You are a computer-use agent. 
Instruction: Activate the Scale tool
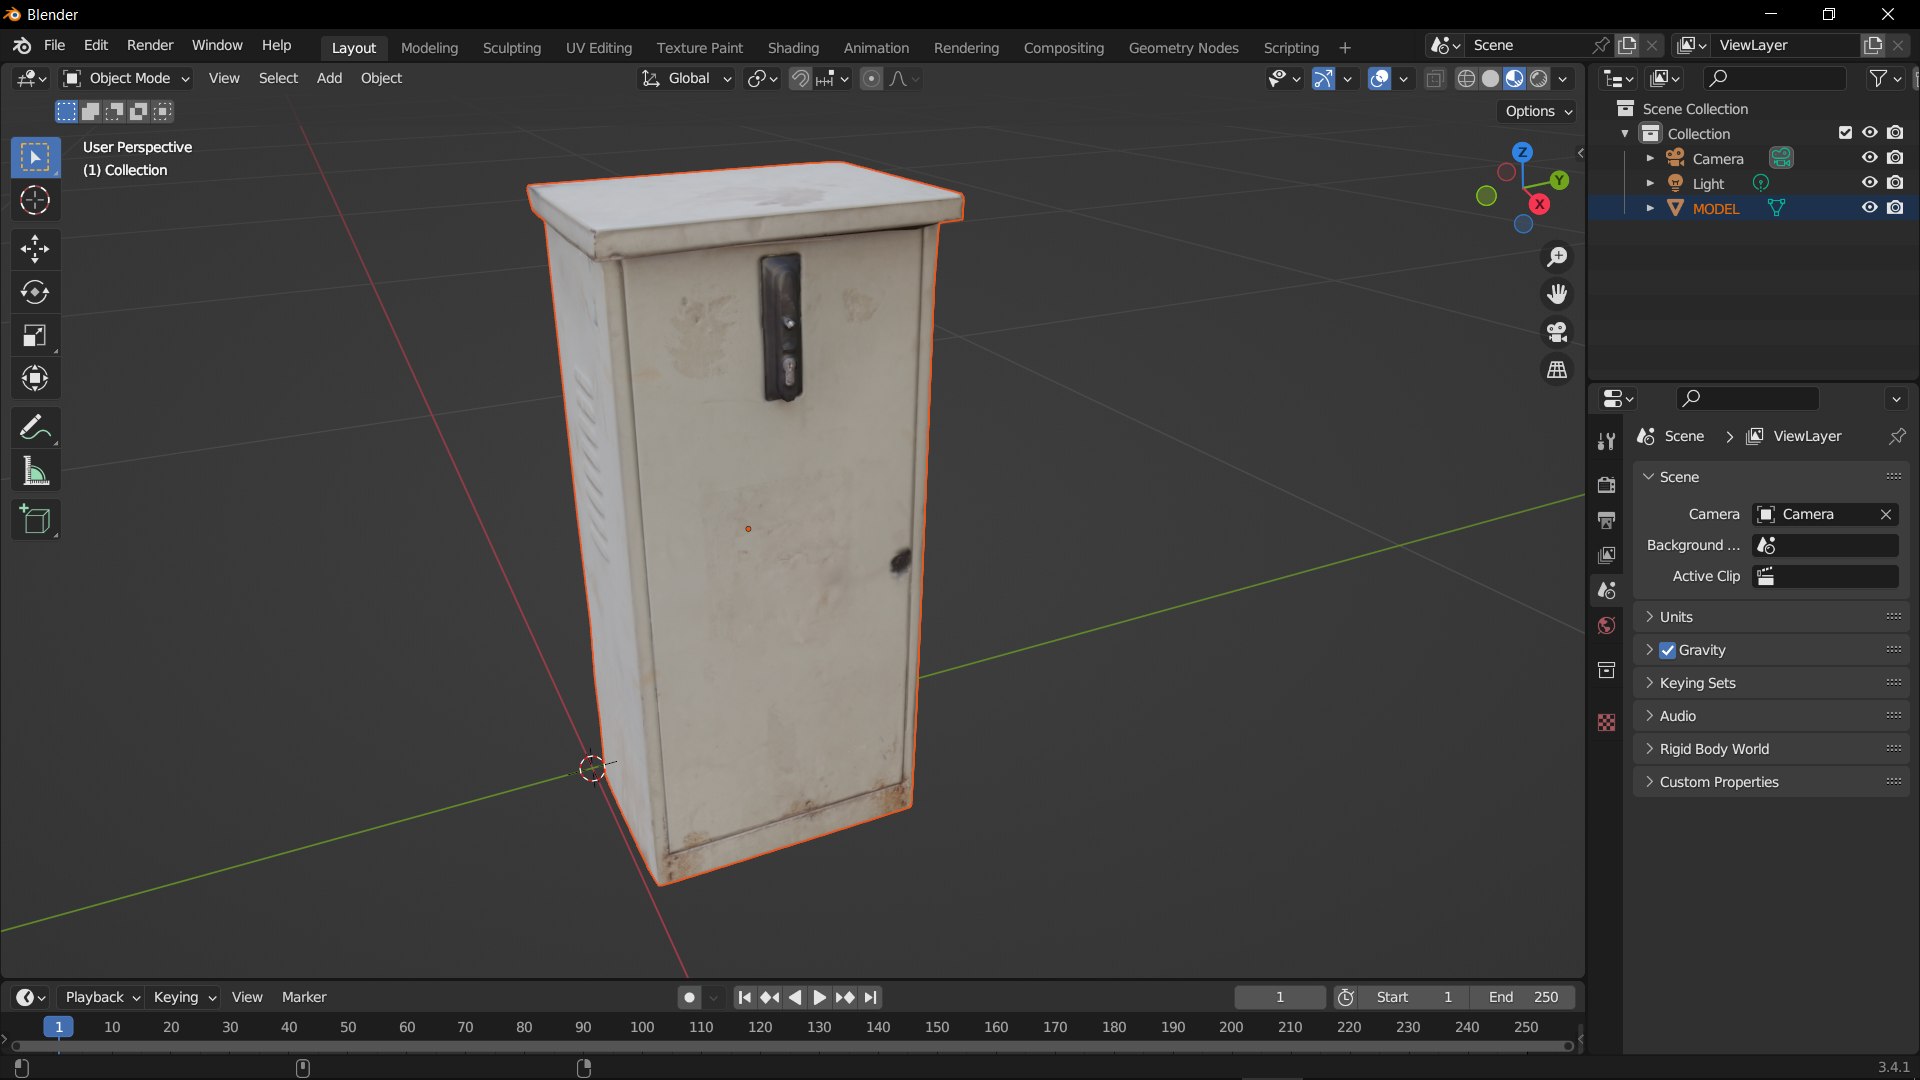coord(35,336)
